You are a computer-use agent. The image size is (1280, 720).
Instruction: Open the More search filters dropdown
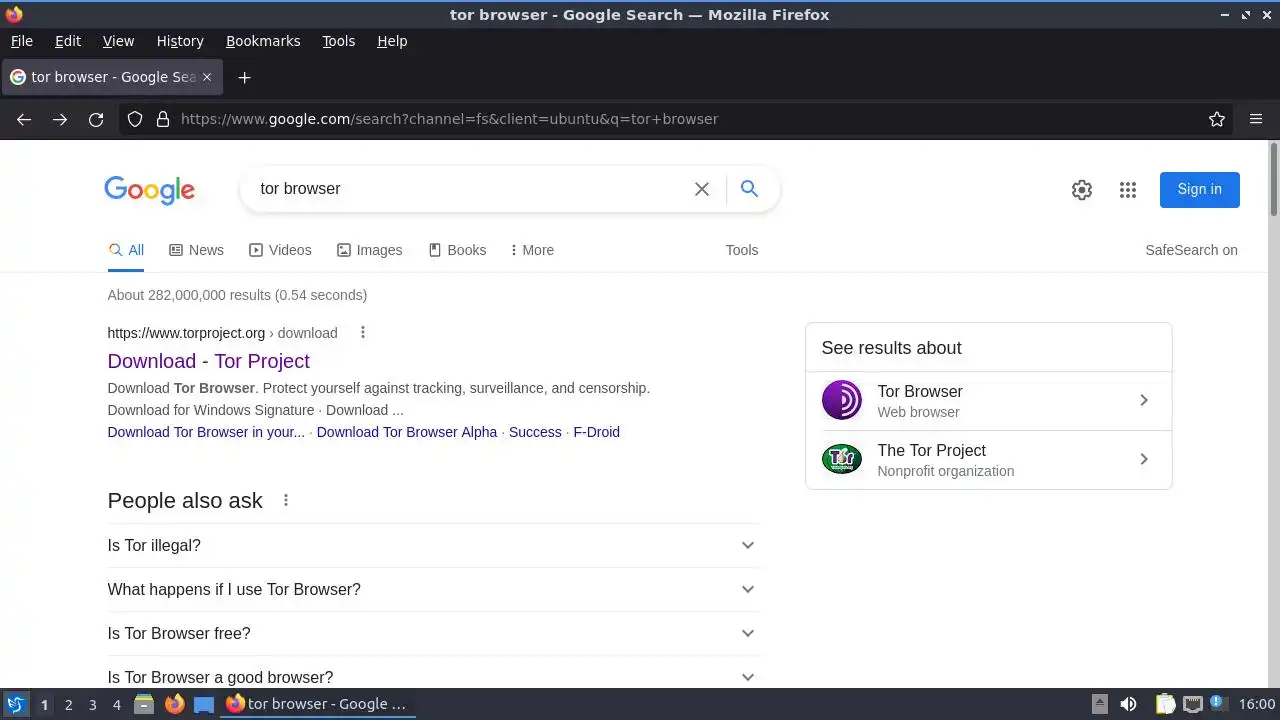(x=531, y=250)
